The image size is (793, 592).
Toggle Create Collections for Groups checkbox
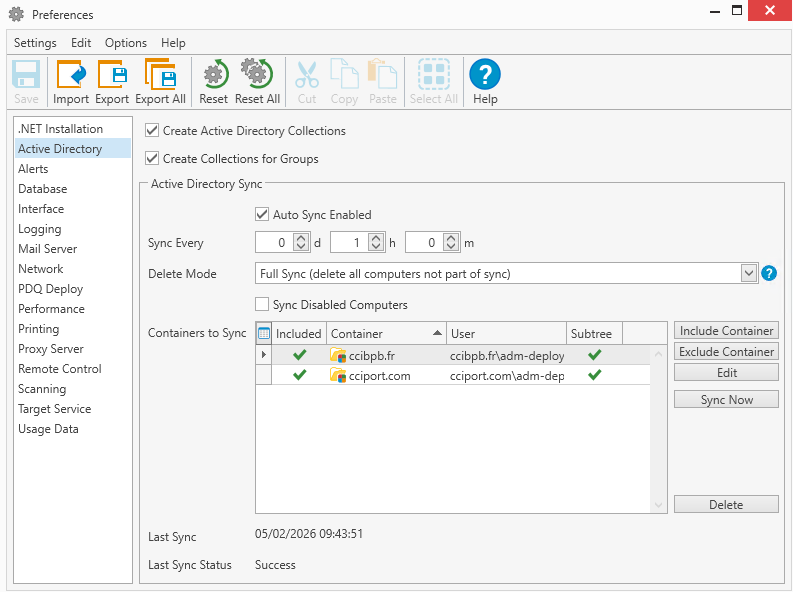(x=152, y=158)
